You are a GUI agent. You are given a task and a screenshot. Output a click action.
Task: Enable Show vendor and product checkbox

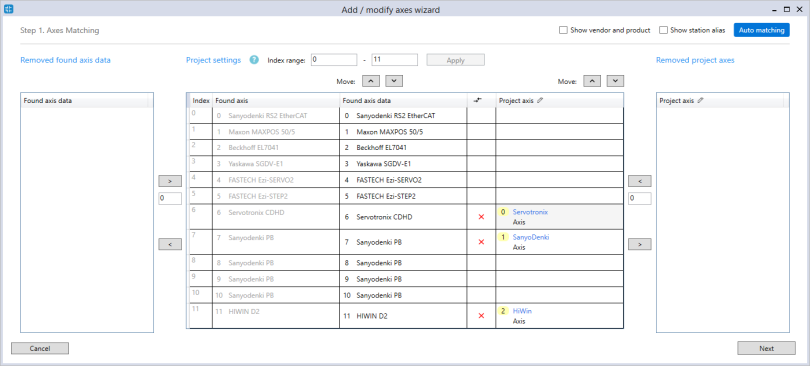[564, 30]
